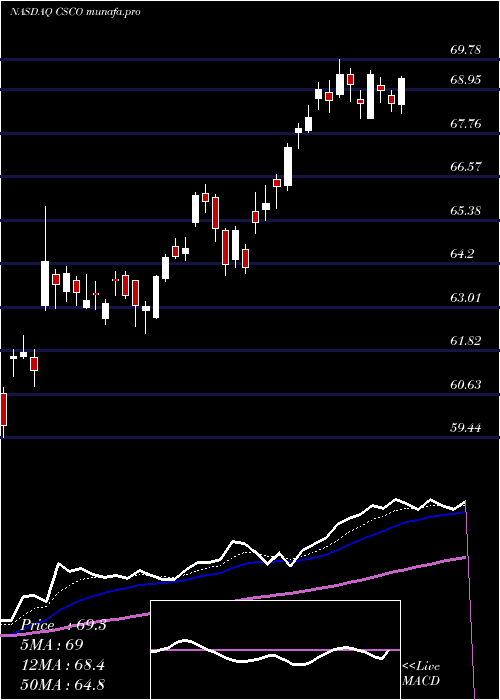500x700 pixels.
Task: Click the Price : 69.3 readout
Action: pos(63,625)
